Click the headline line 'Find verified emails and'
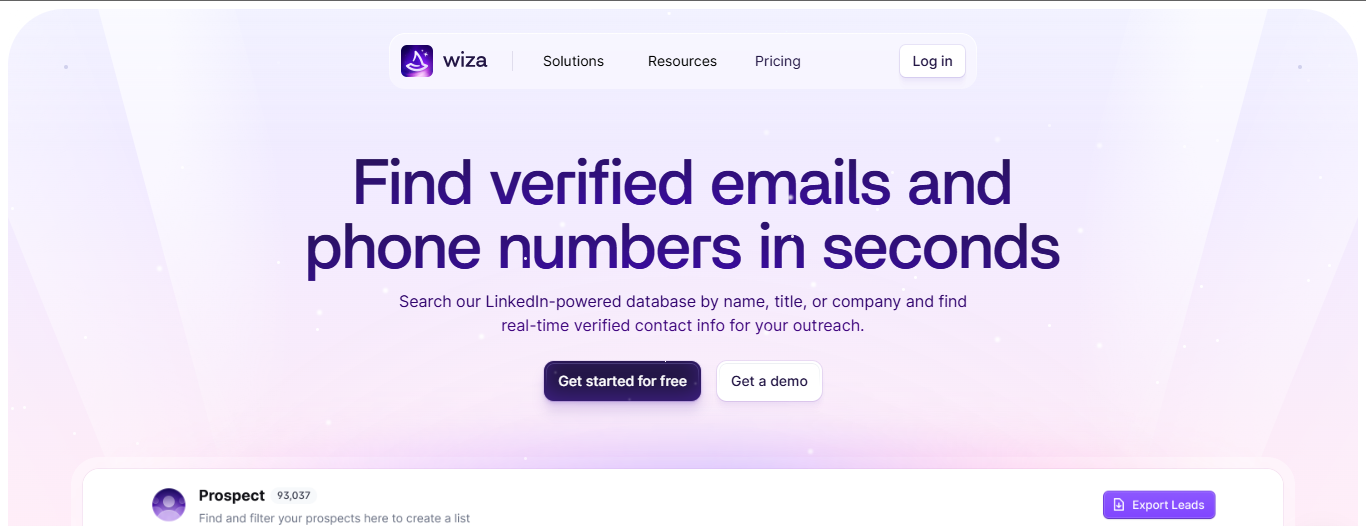Image resolution: width=1366 pixels, height=526 pixels. click(682, 182)
